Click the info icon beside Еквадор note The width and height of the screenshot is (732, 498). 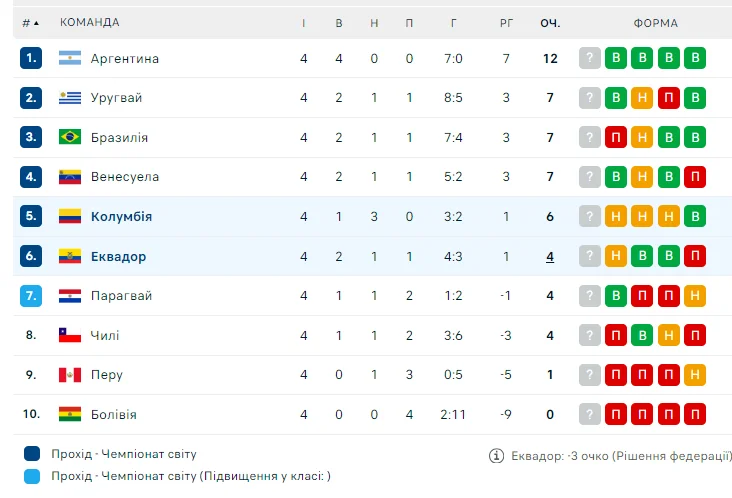[496, 456]
